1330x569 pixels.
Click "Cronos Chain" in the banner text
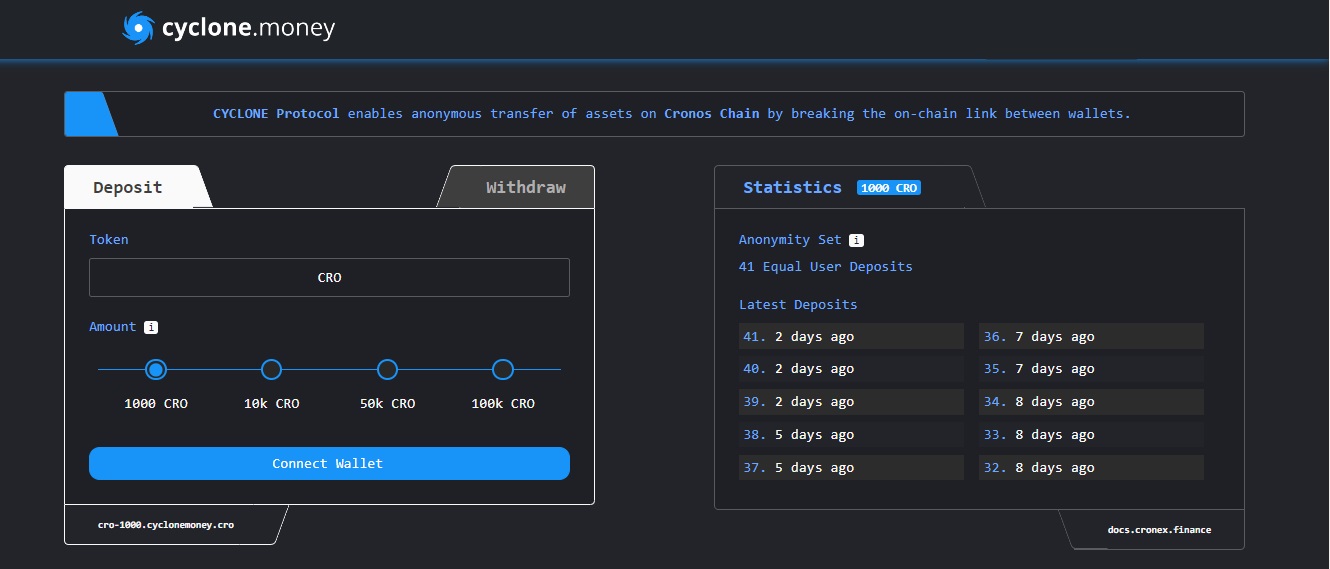coord(712,114)
